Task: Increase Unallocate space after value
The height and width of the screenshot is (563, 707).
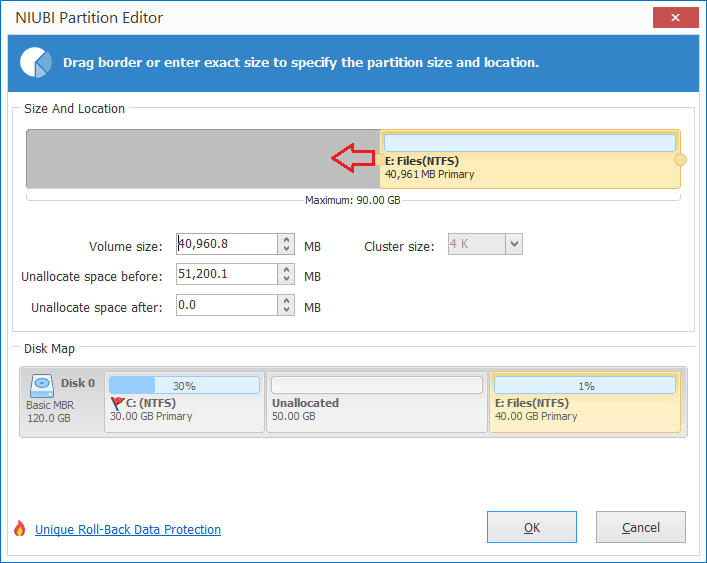Action: tap(286, 301)
